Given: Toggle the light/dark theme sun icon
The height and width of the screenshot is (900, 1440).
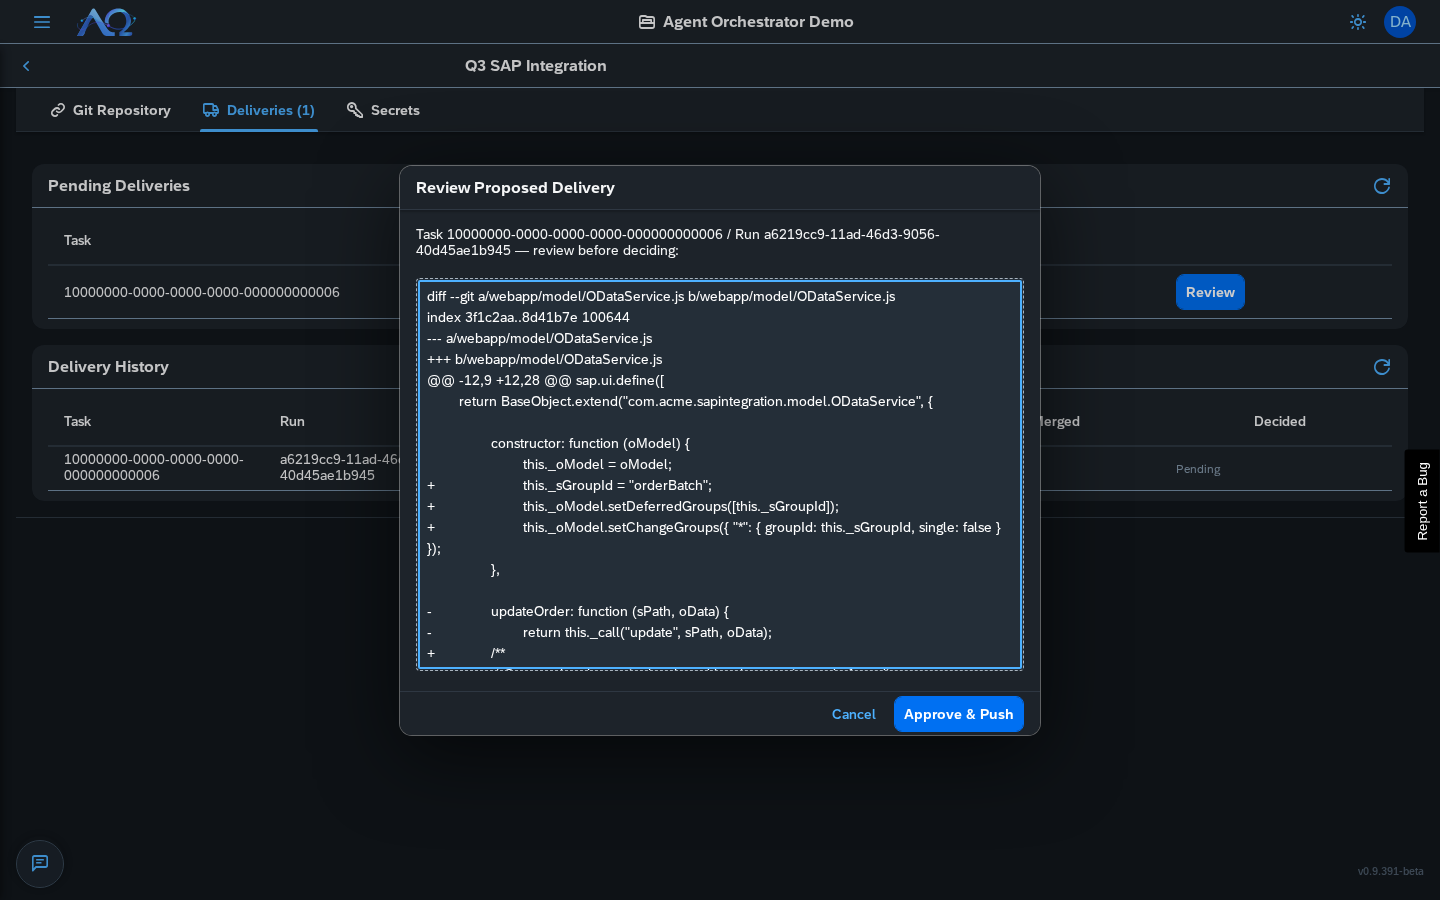Looking at the screenshot, I should 1358,22.
